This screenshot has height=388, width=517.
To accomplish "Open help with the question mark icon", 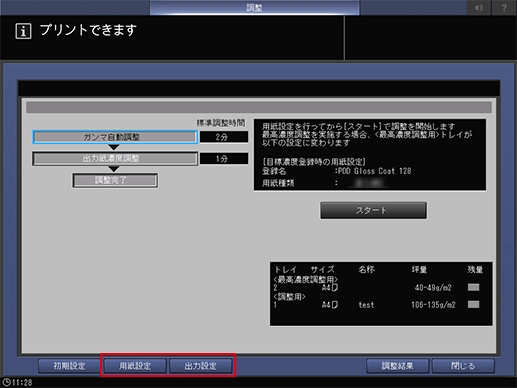I will pos(504,8).
